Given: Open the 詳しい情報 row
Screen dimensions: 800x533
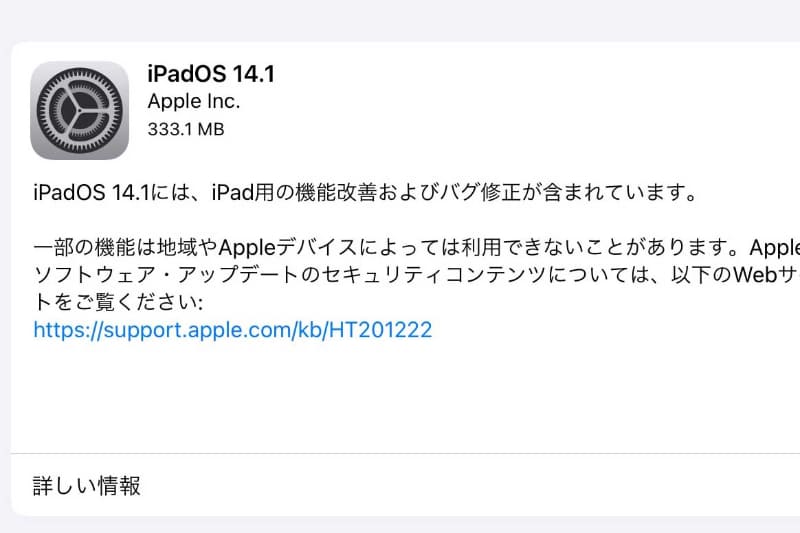Looking at the screenshot, I should pos(406,485).
